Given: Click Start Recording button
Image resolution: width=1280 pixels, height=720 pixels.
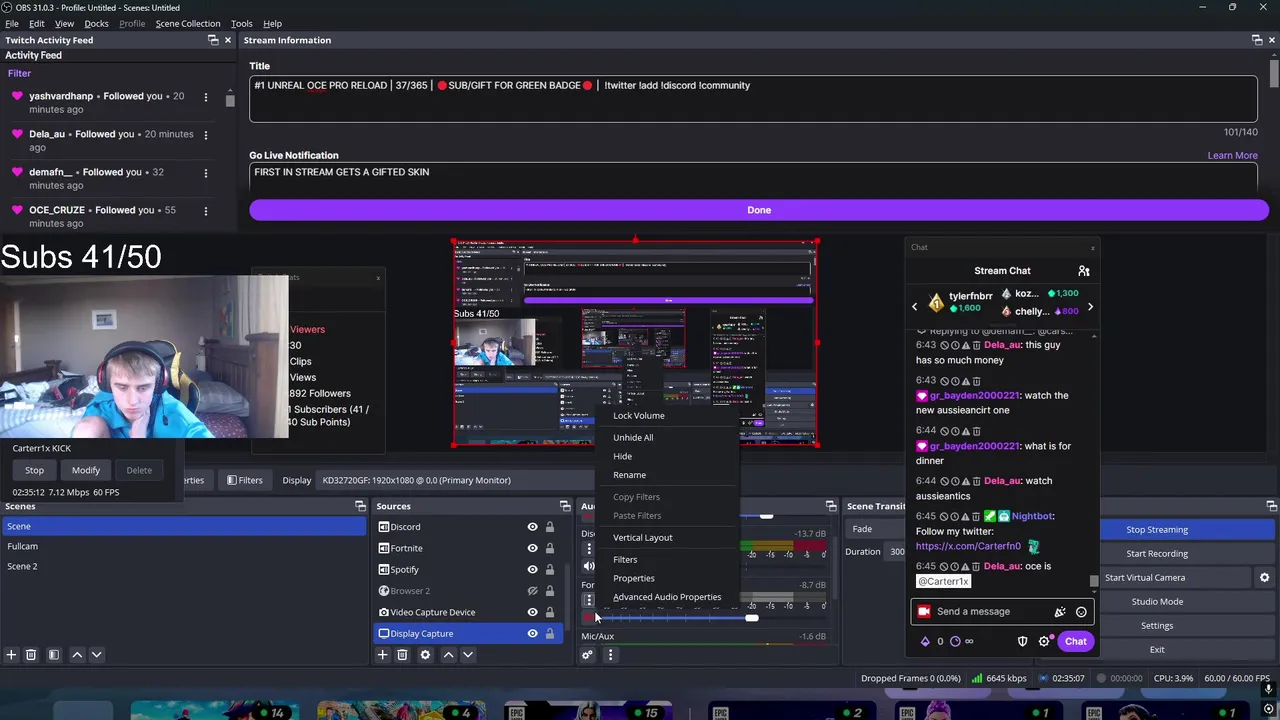Looking at the screenshot, I should click(x=1157, y=554).
